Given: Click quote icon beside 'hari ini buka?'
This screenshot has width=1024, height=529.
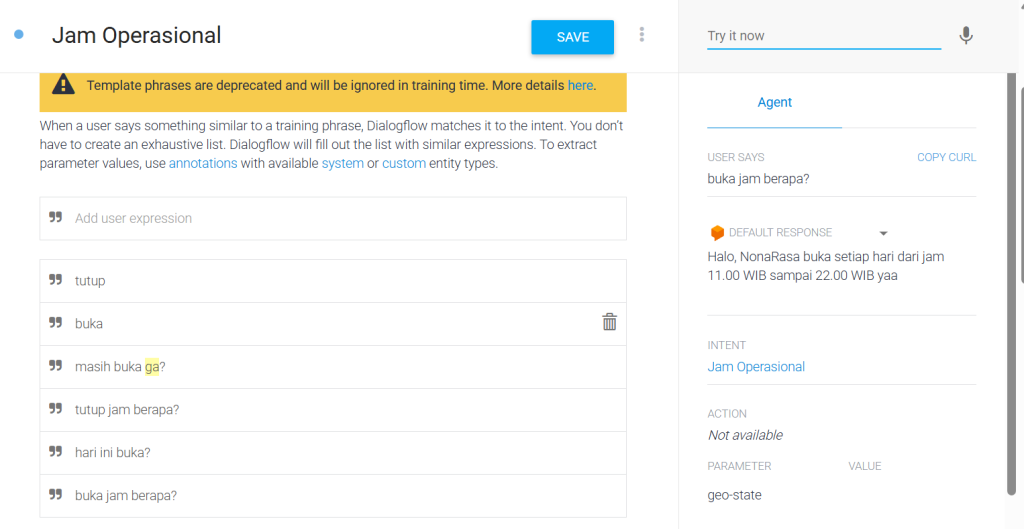Looking at the screenshot, I should tap(56, 452).
